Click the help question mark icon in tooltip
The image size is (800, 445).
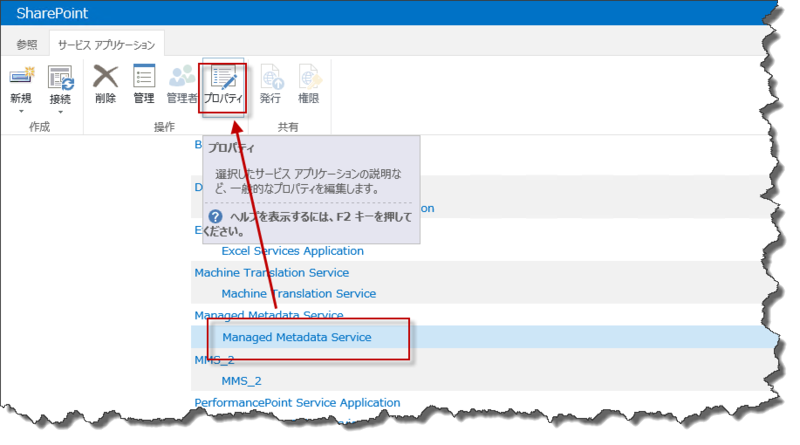215,216
